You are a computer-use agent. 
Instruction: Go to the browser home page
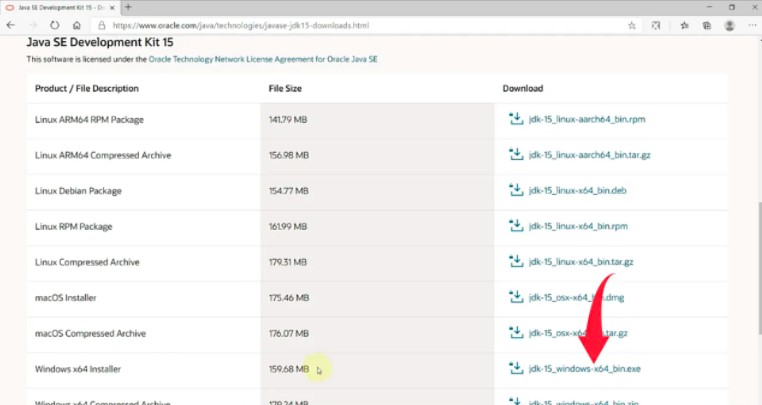click(x=76, y=25)
